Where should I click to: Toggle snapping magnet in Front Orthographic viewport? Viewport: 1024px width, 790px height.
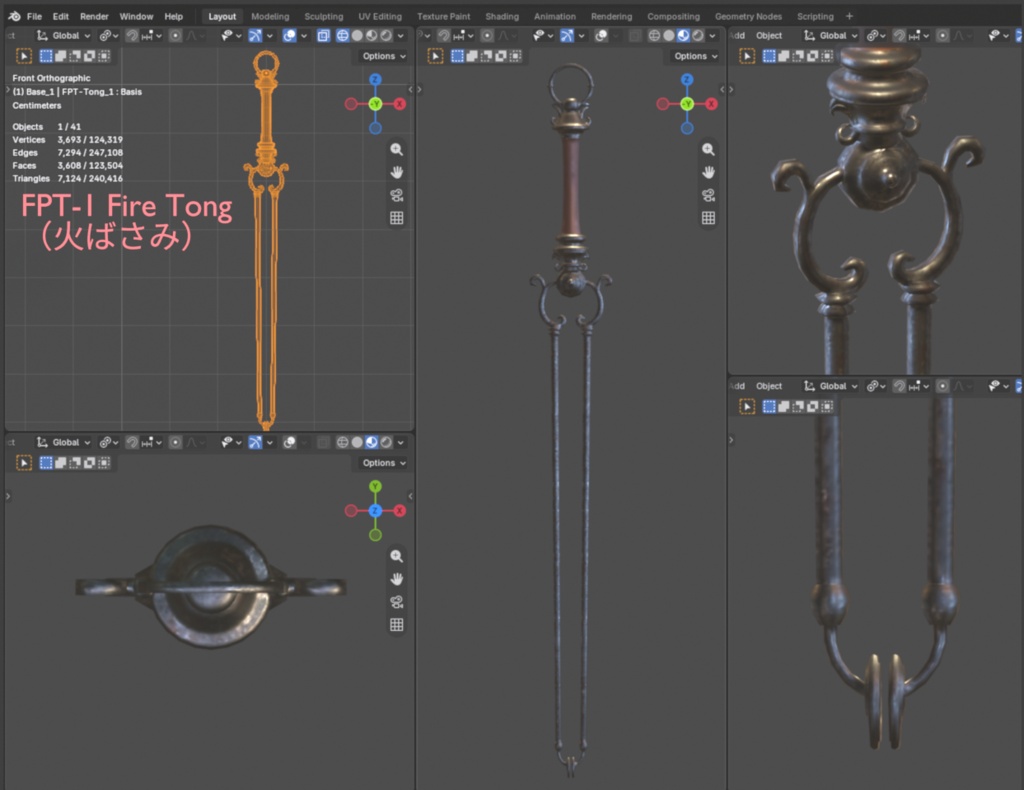(131, 36)
